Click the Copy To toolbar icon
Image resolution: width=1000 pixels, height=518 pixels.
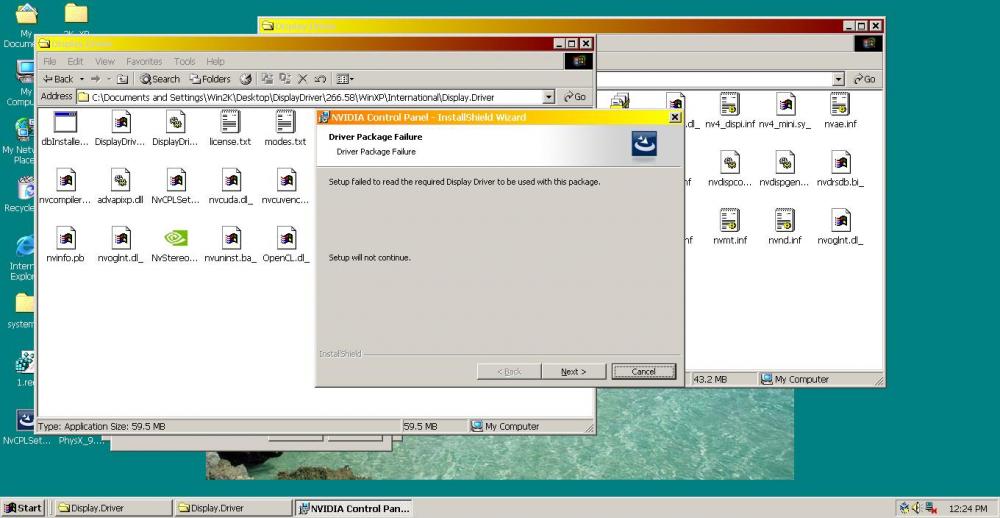pos(285,79)
